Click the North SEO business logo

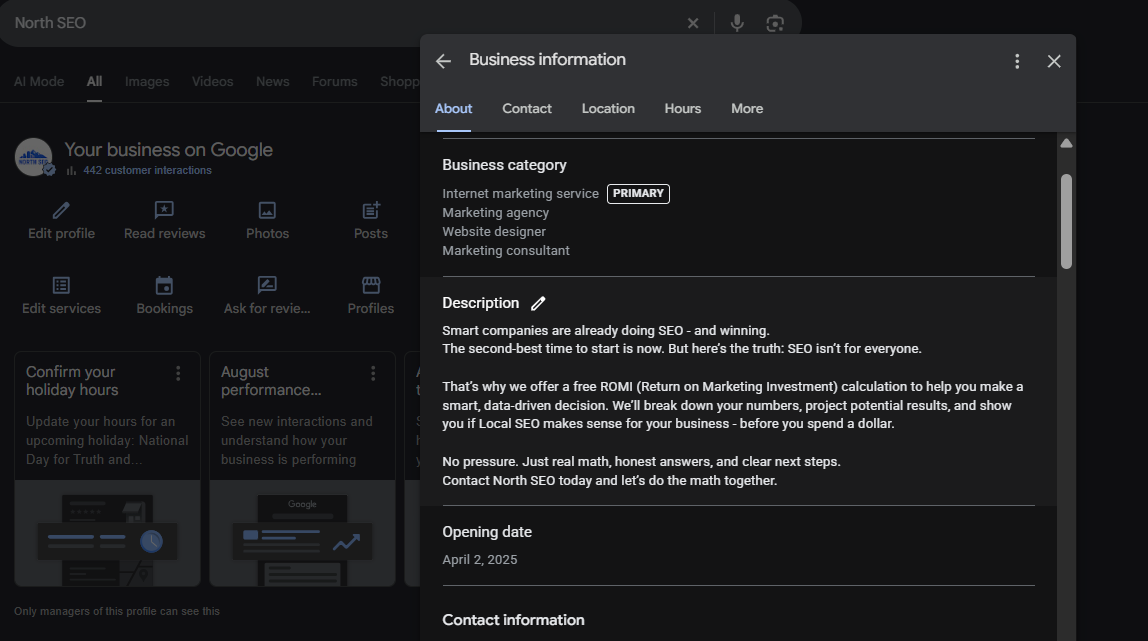pos(34,157)
